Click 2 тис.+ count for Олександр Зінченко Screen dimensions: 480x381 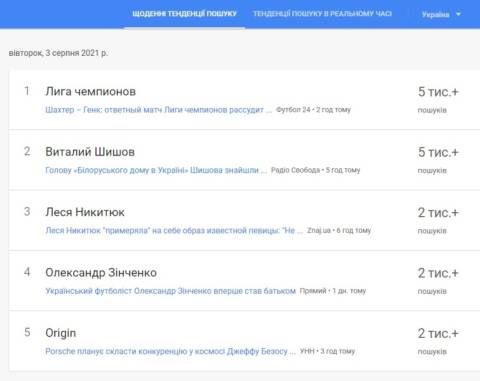pyautogui.click(x=438, y=273)
